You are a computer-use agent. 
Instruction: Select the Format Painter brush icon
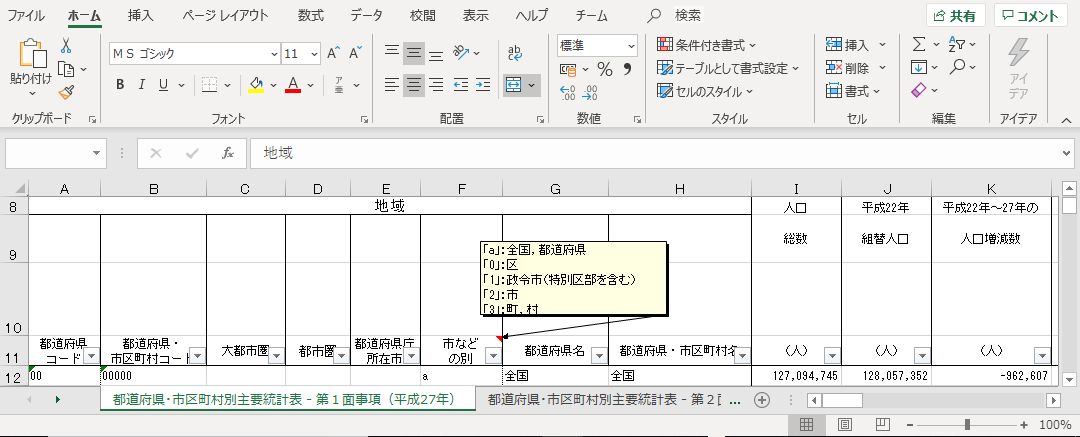(x=66, y=92)
